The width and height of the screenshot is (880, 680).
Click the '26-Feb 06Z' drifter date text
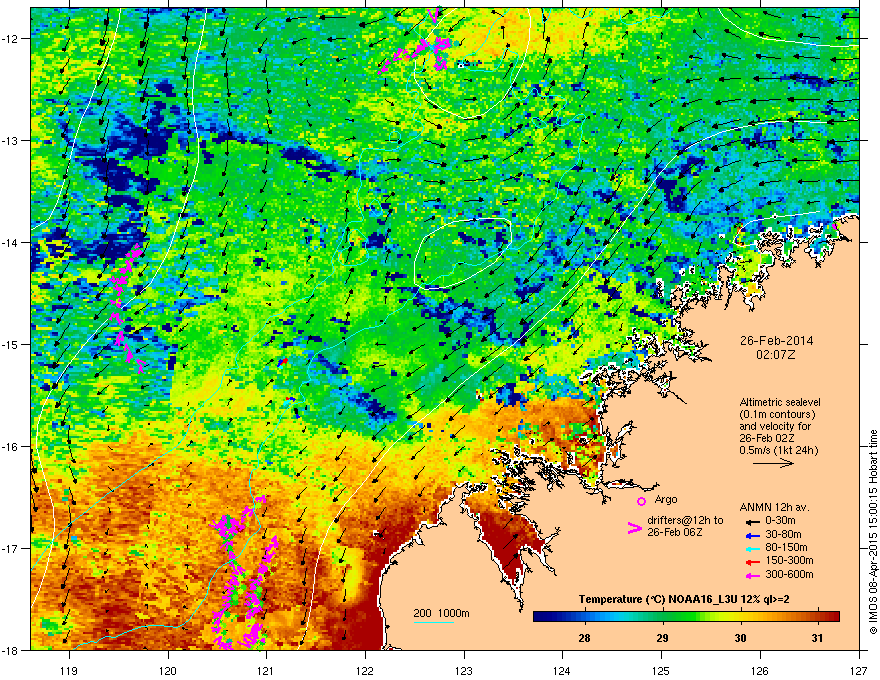pyautogui.click(x=675, y=532)
